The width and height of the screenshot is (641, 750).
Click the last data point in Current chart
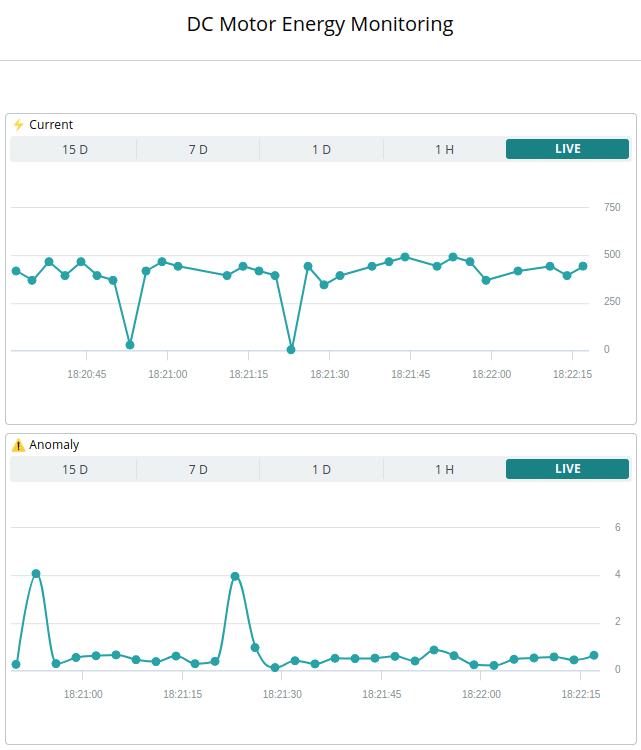pos(583,266)
